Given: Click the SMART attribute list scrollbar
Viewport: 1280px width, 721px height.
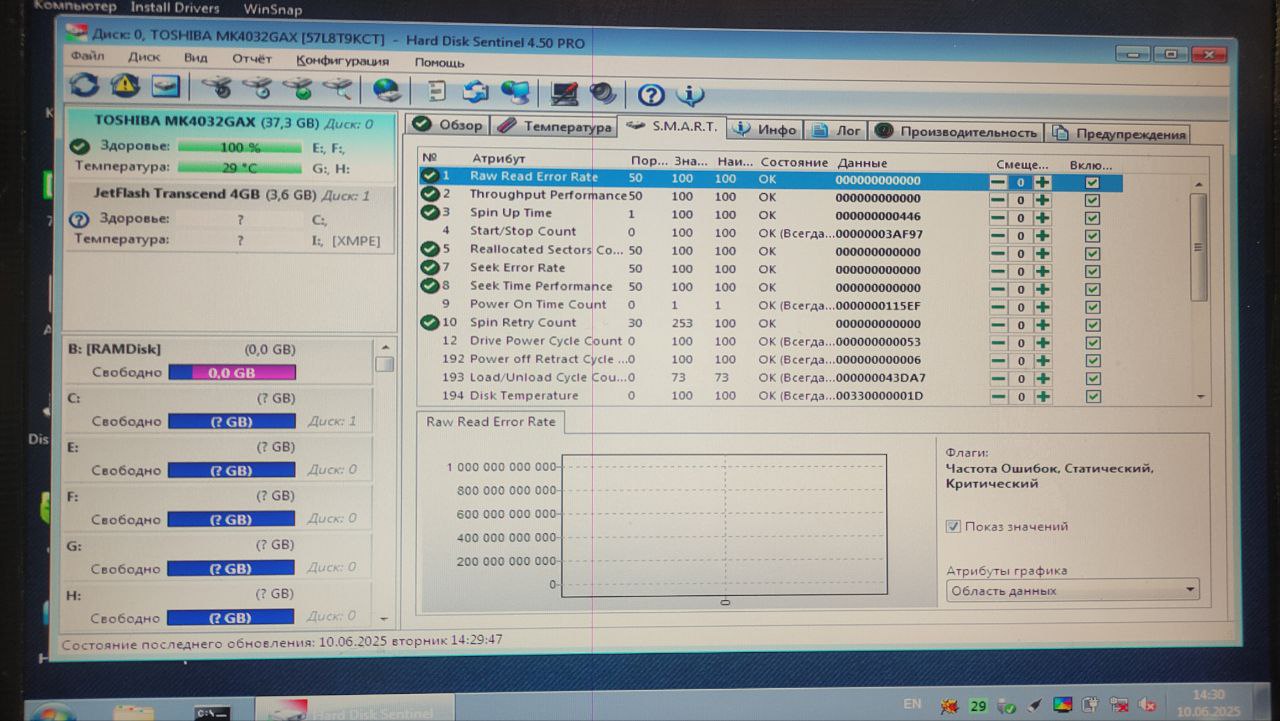Looking at the screenshot, I should tap(1198, 290).
